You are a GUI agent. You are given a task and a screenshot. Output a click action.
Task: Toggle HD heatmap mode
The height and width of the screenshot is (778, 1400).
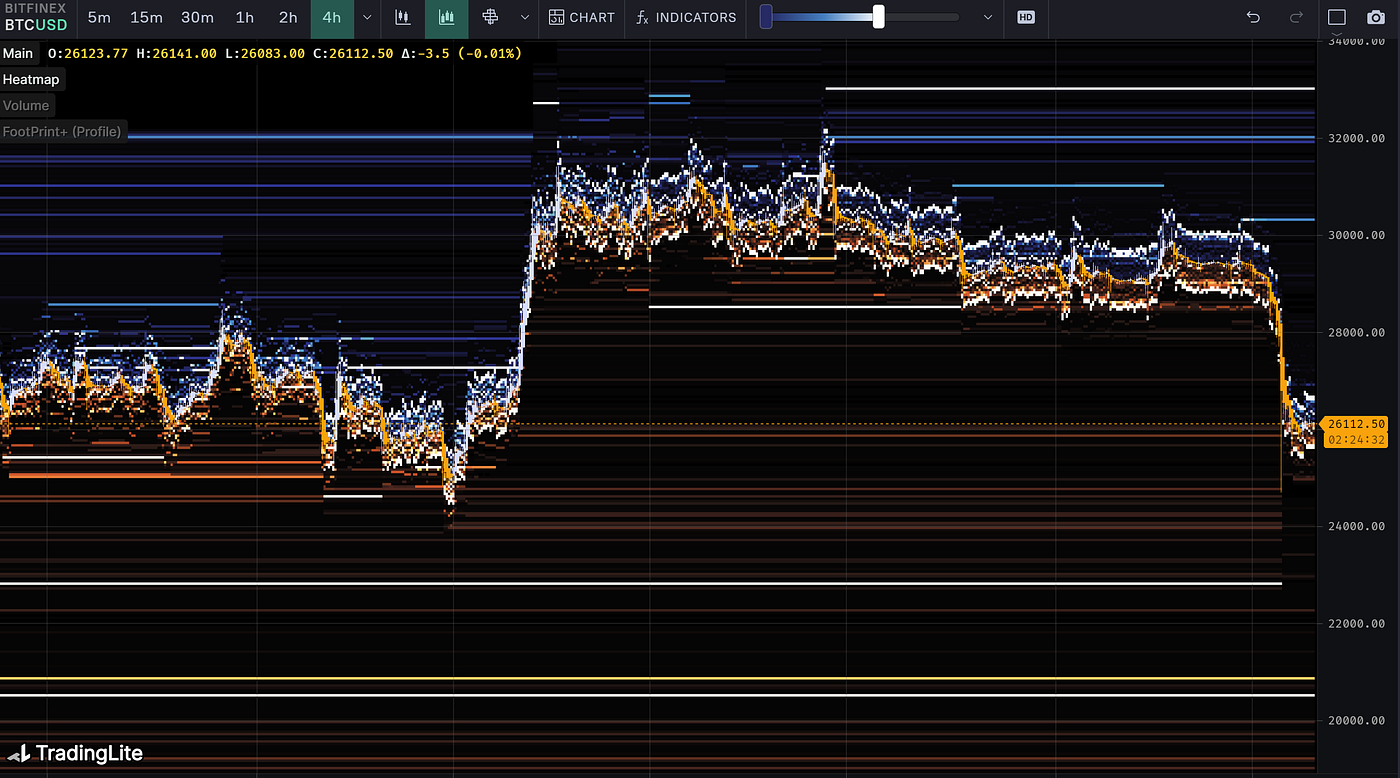tap(1025, 17)
